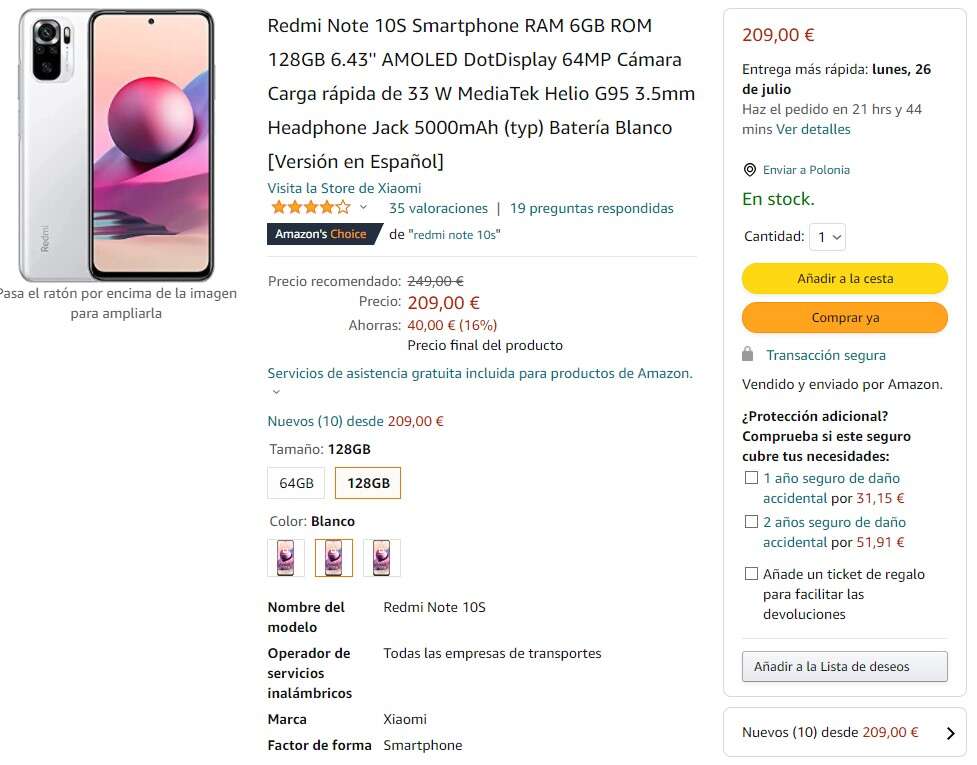Click the arrow in the Nuevos (10) box
Viewport: 977px width, 765px height.
(950, 733)
